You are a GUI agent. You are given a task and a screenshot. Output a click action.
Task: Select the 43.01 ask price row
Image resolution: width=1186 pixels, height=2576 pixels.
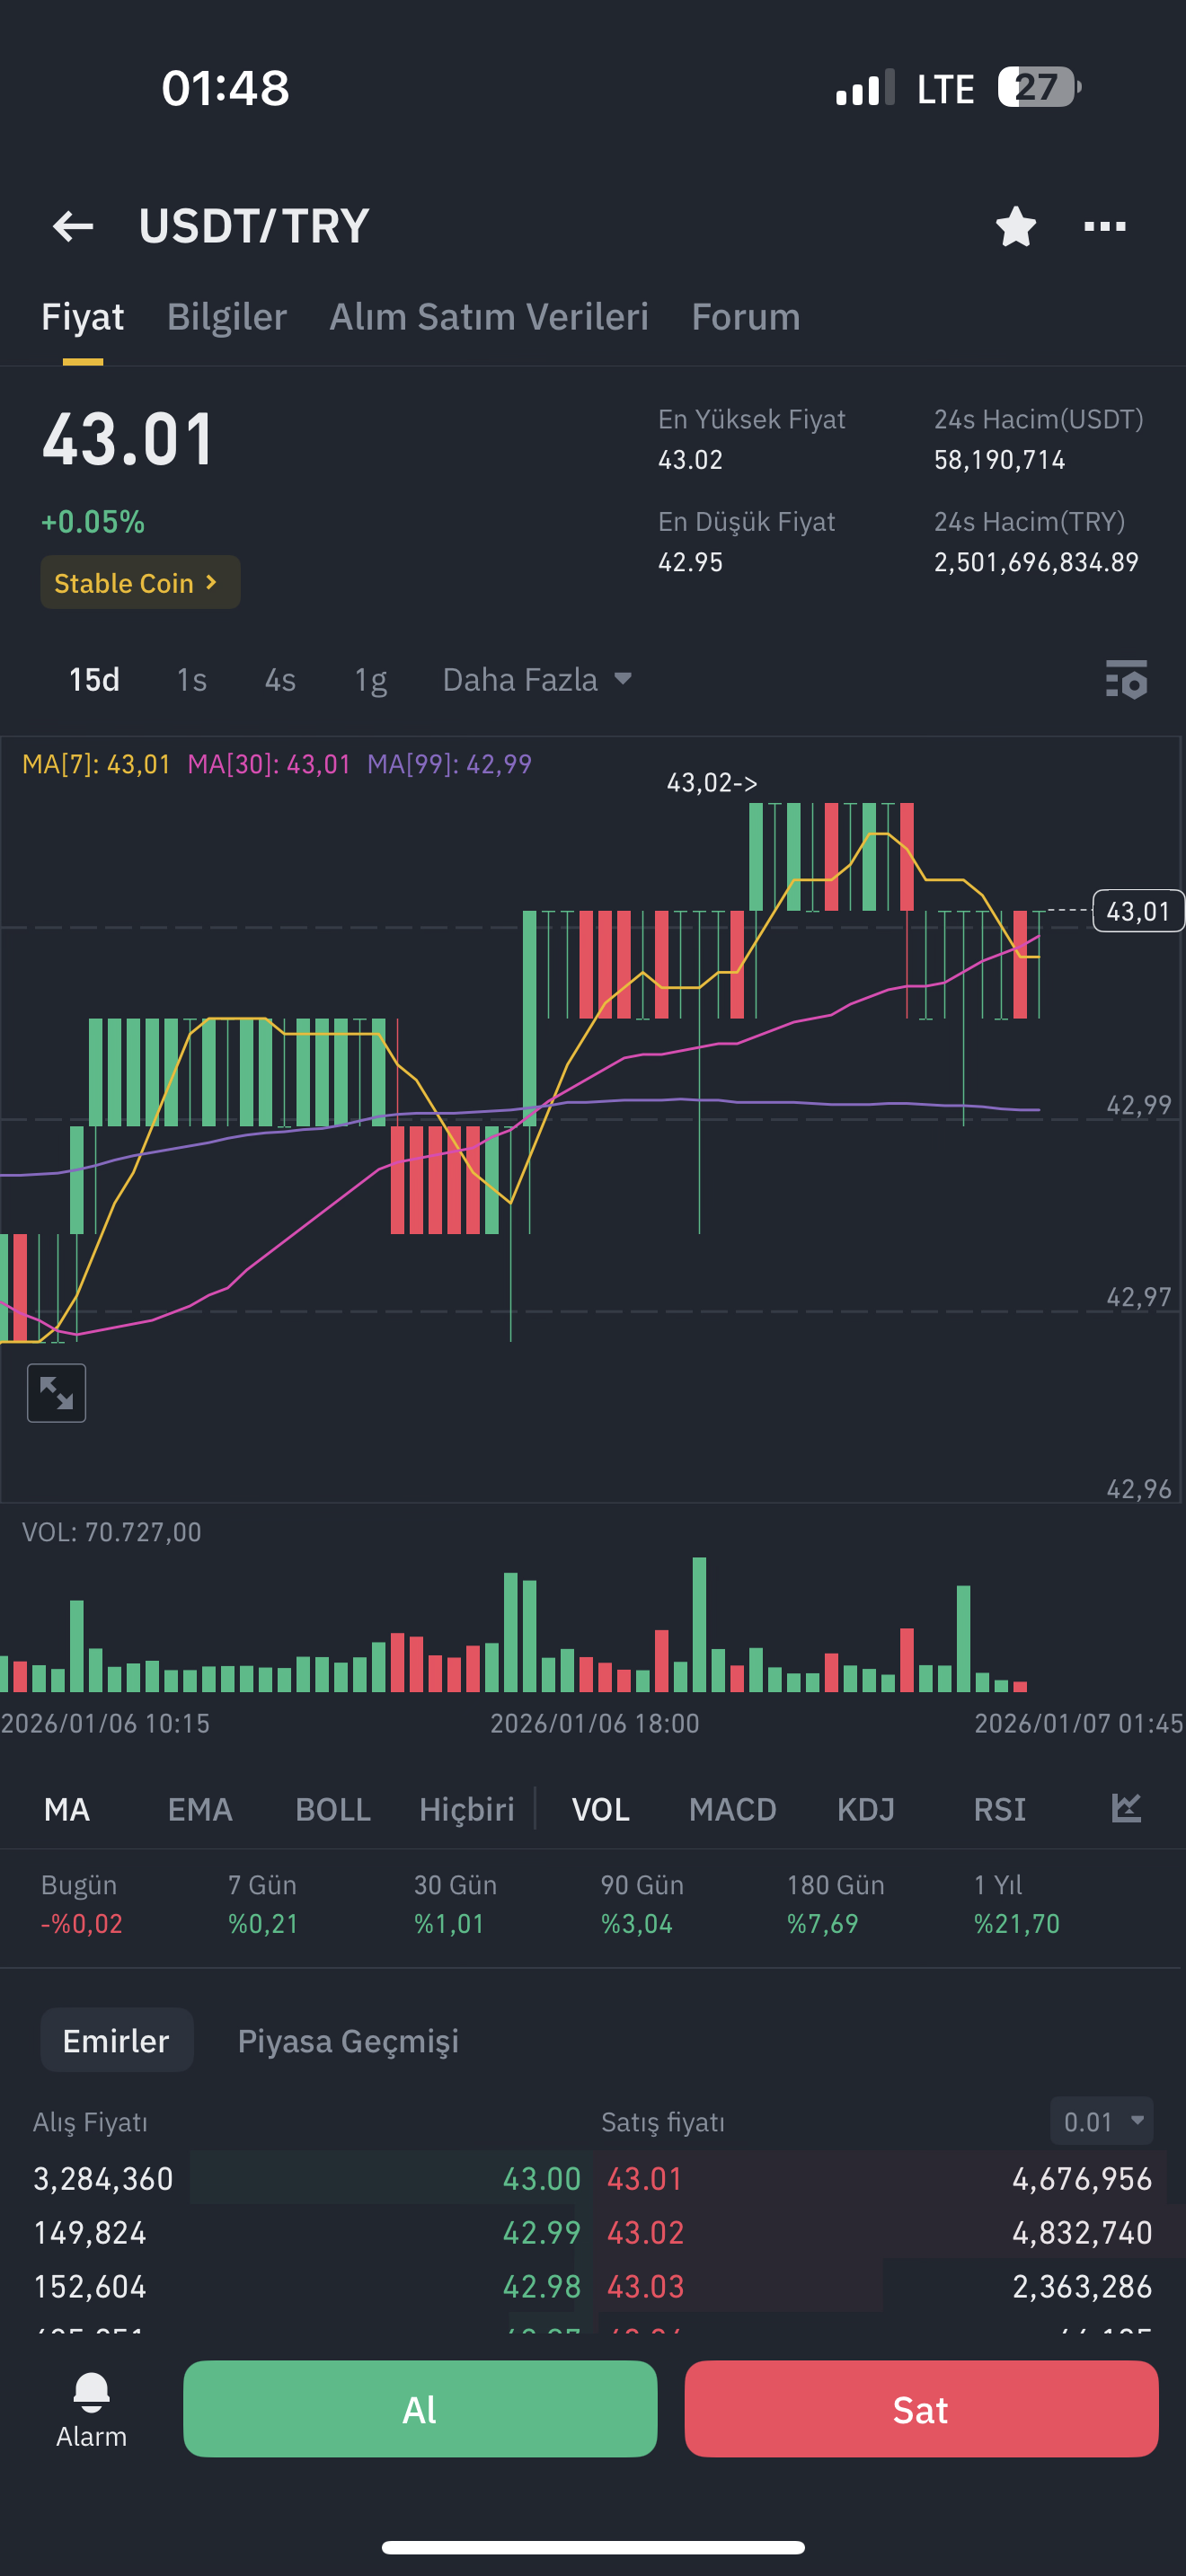[x=879, y=2178]
